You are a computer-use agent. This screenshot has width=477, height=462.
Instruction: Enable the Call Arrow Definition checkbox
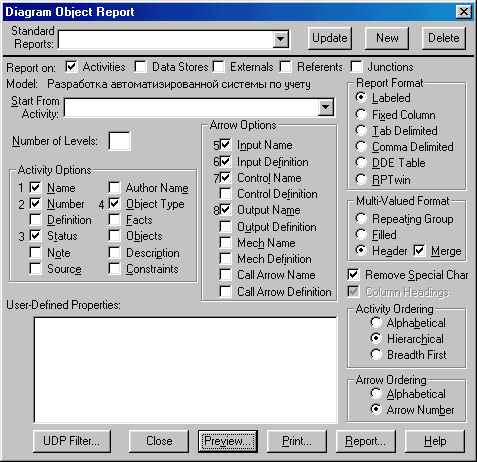coord(225,291)
